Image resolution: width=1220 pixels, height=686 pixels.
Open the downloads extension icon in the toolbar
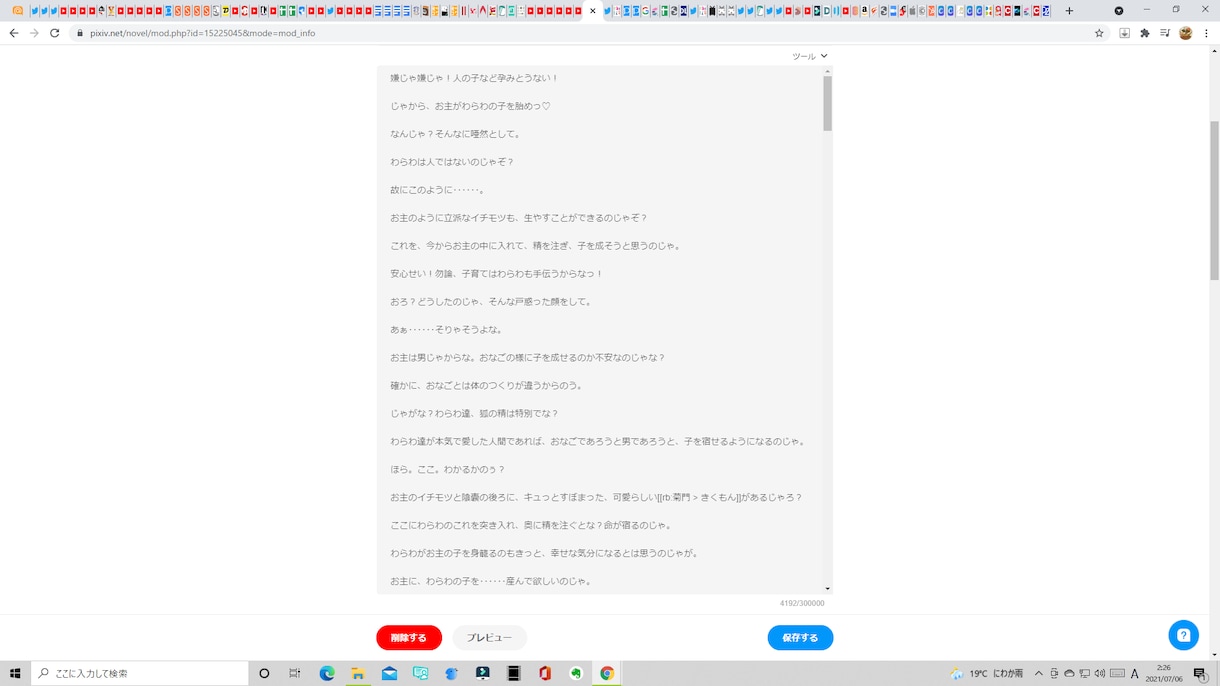pos(1124,33)
